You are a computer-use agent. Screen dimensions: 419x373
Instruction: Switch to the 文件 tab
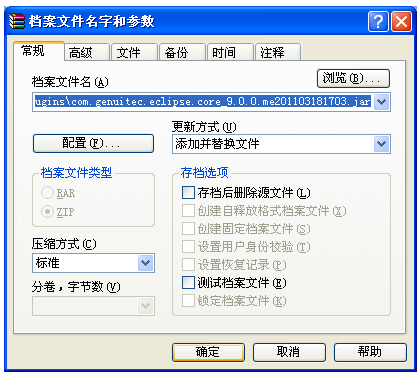pyautogui.click(x=135, y=53)
